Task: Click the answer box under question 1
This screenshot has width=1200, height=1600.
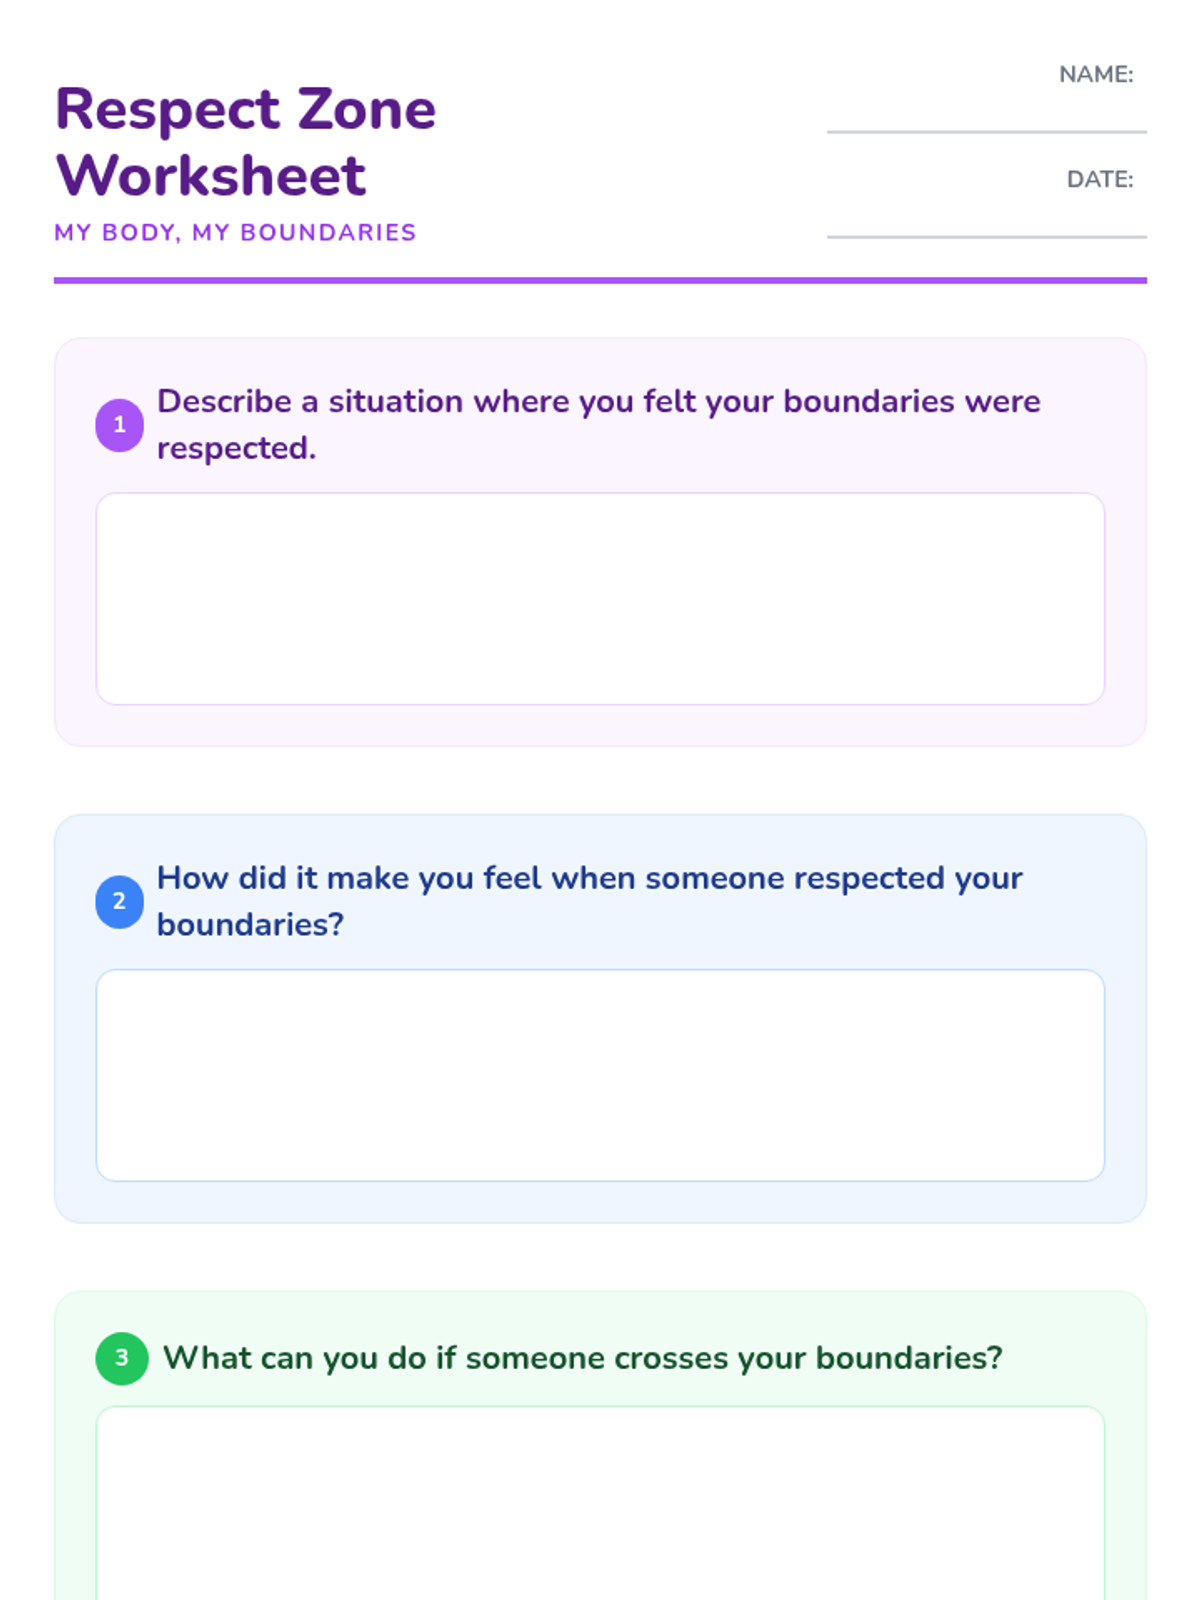Action: click(x=600, y=598)
